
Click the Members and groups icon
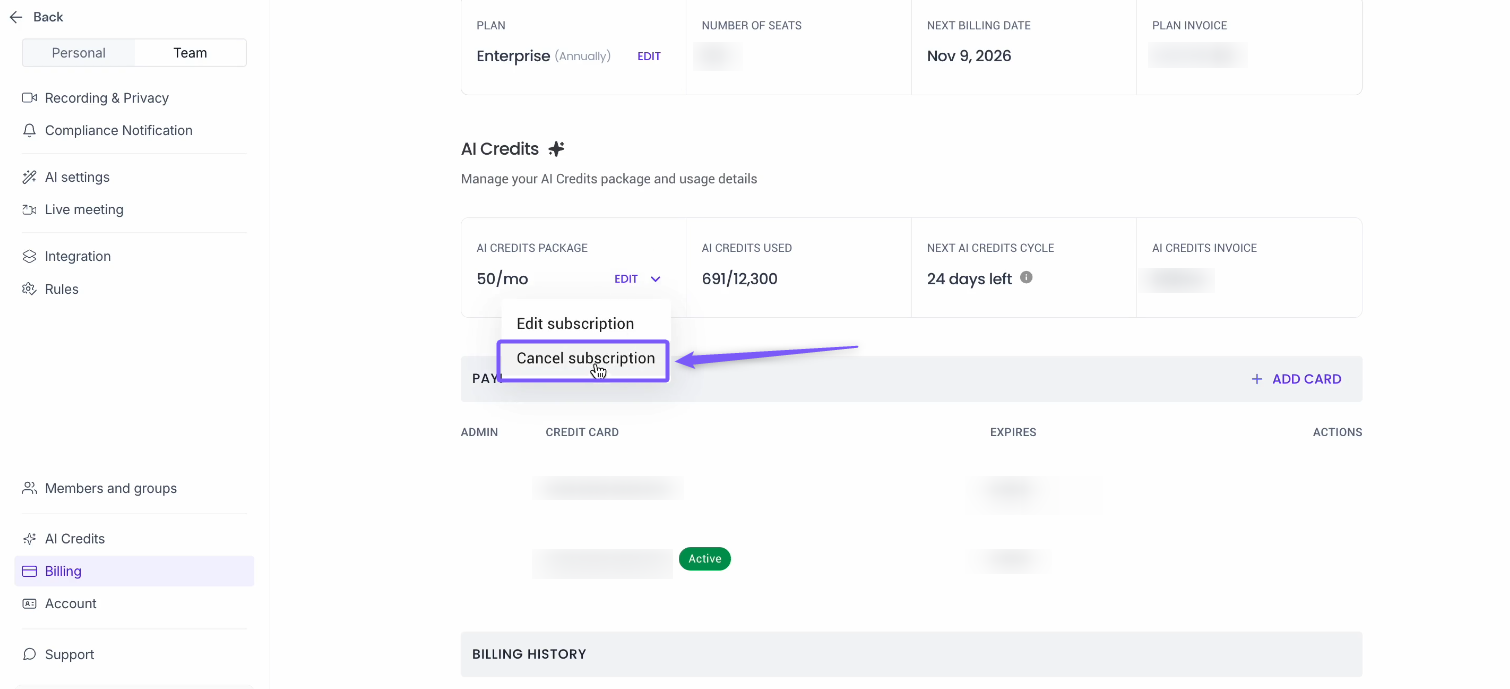click(29, 488)
